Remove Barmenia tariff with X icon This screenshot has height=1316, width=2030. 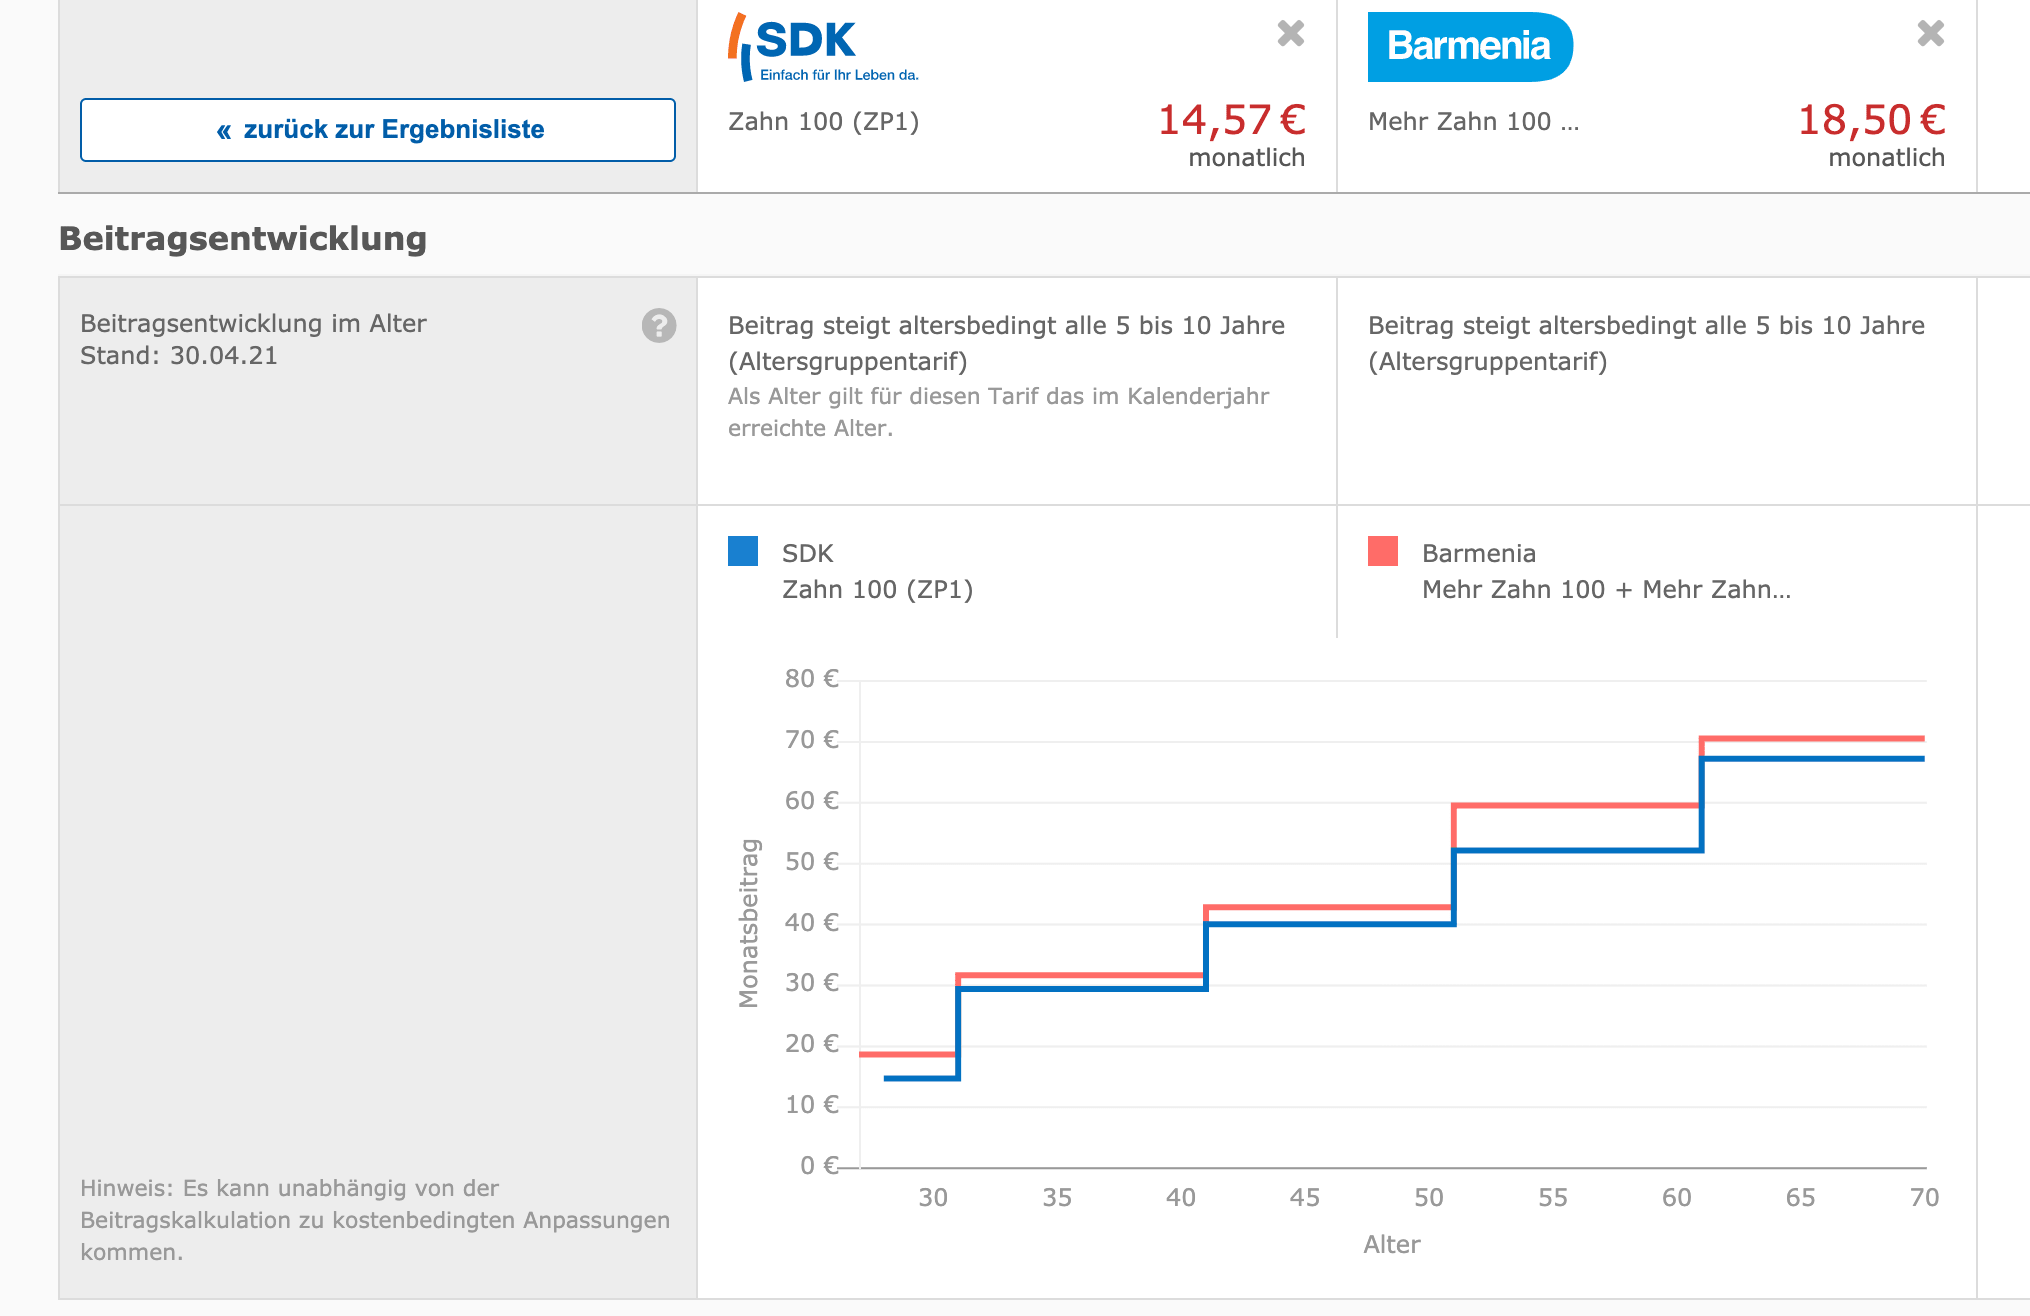pos(1930,34)
